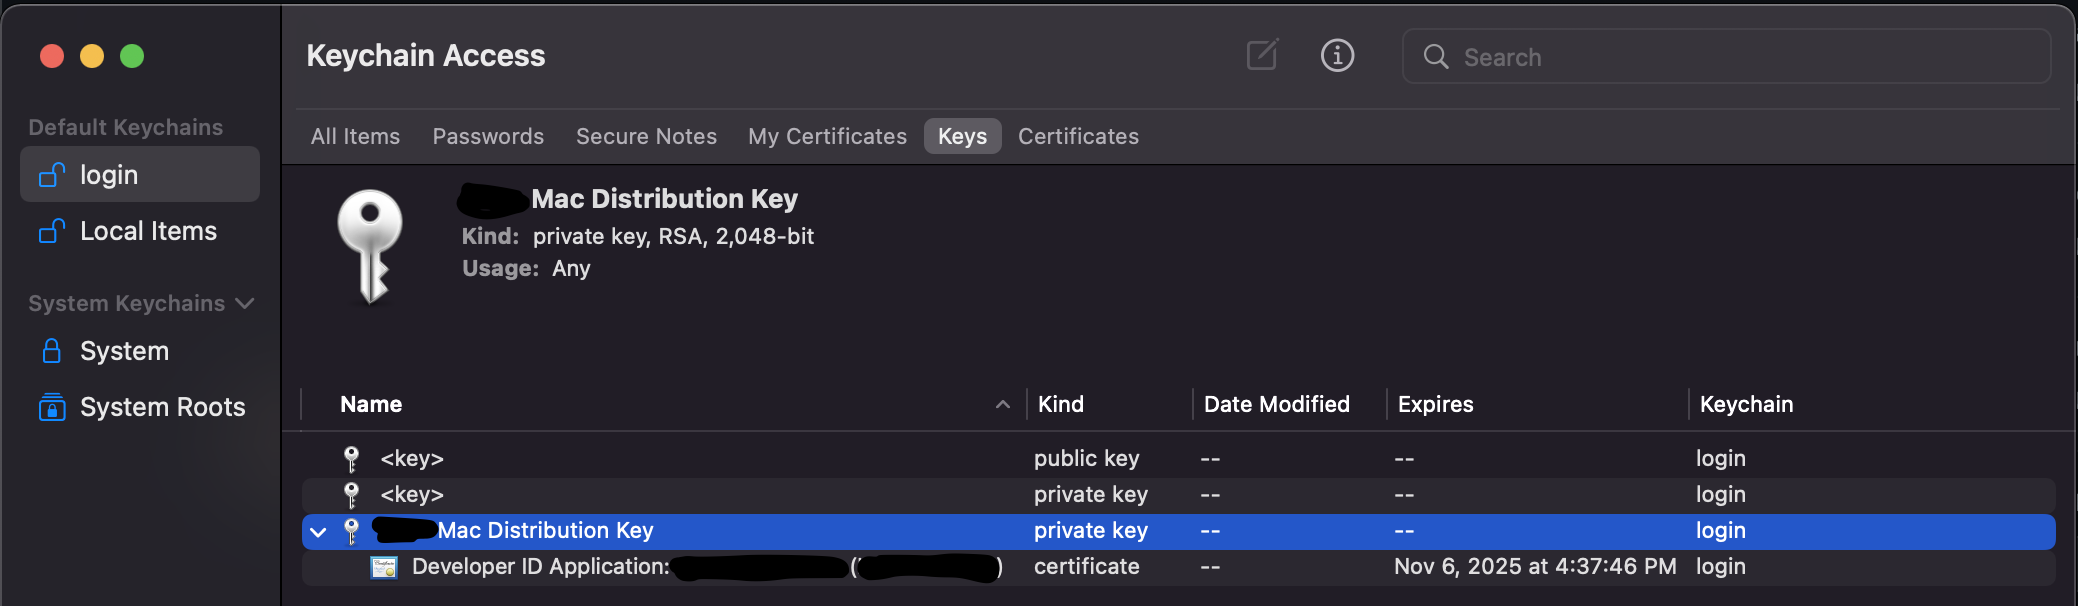This screenshot has height=606, width=2078.
Task: Click the lock icon next to System keychain
Action: click(x=51, y=350)
